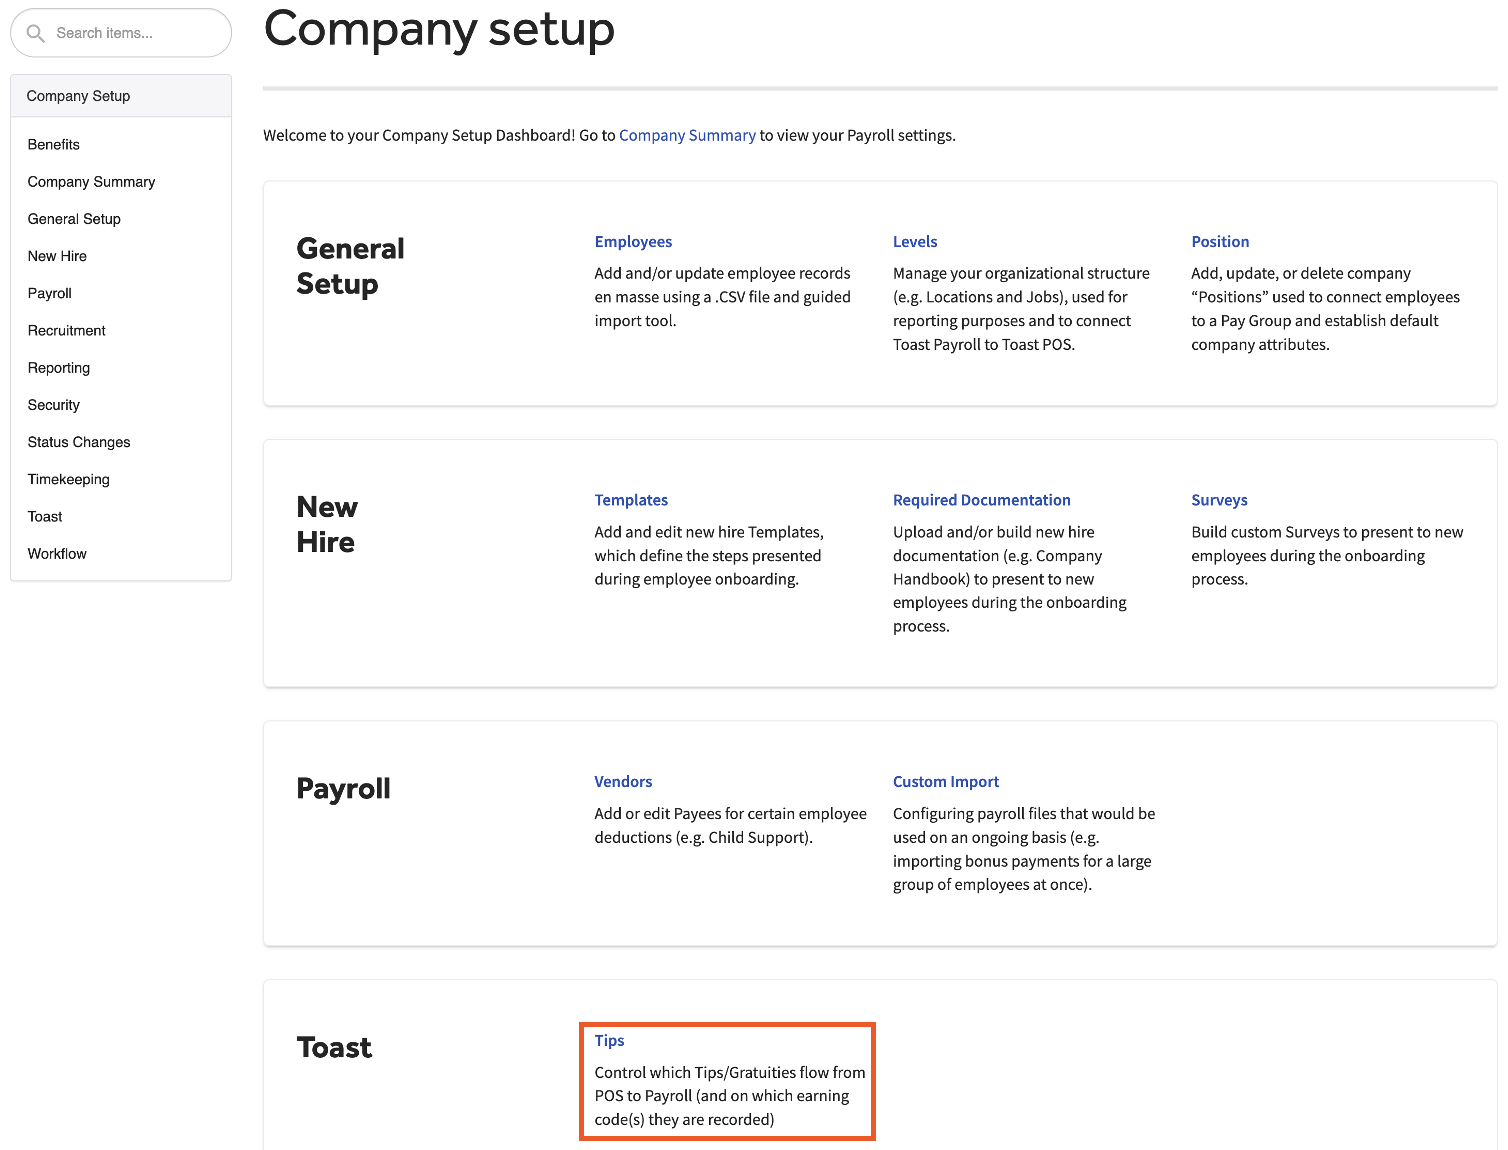
Task: Open new hire Templates
Action: 631,500
